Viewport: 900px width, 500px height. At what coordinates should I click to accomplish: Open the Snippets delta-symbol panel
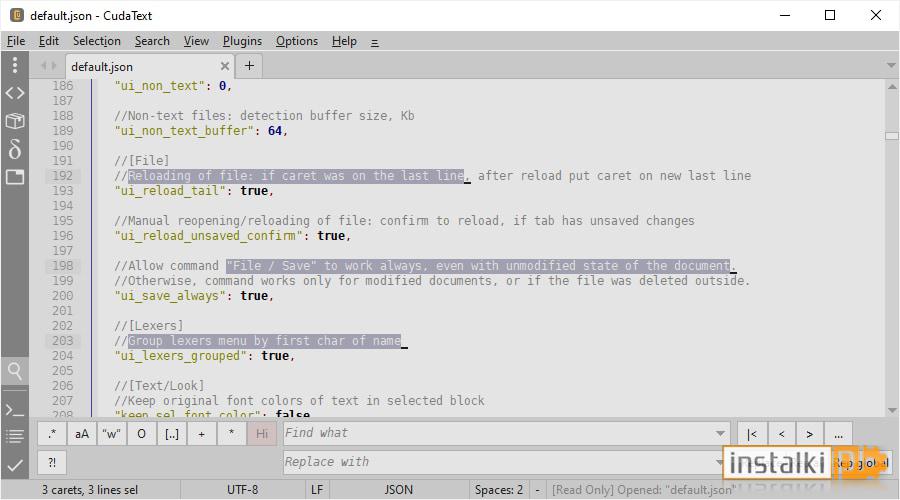15,149
